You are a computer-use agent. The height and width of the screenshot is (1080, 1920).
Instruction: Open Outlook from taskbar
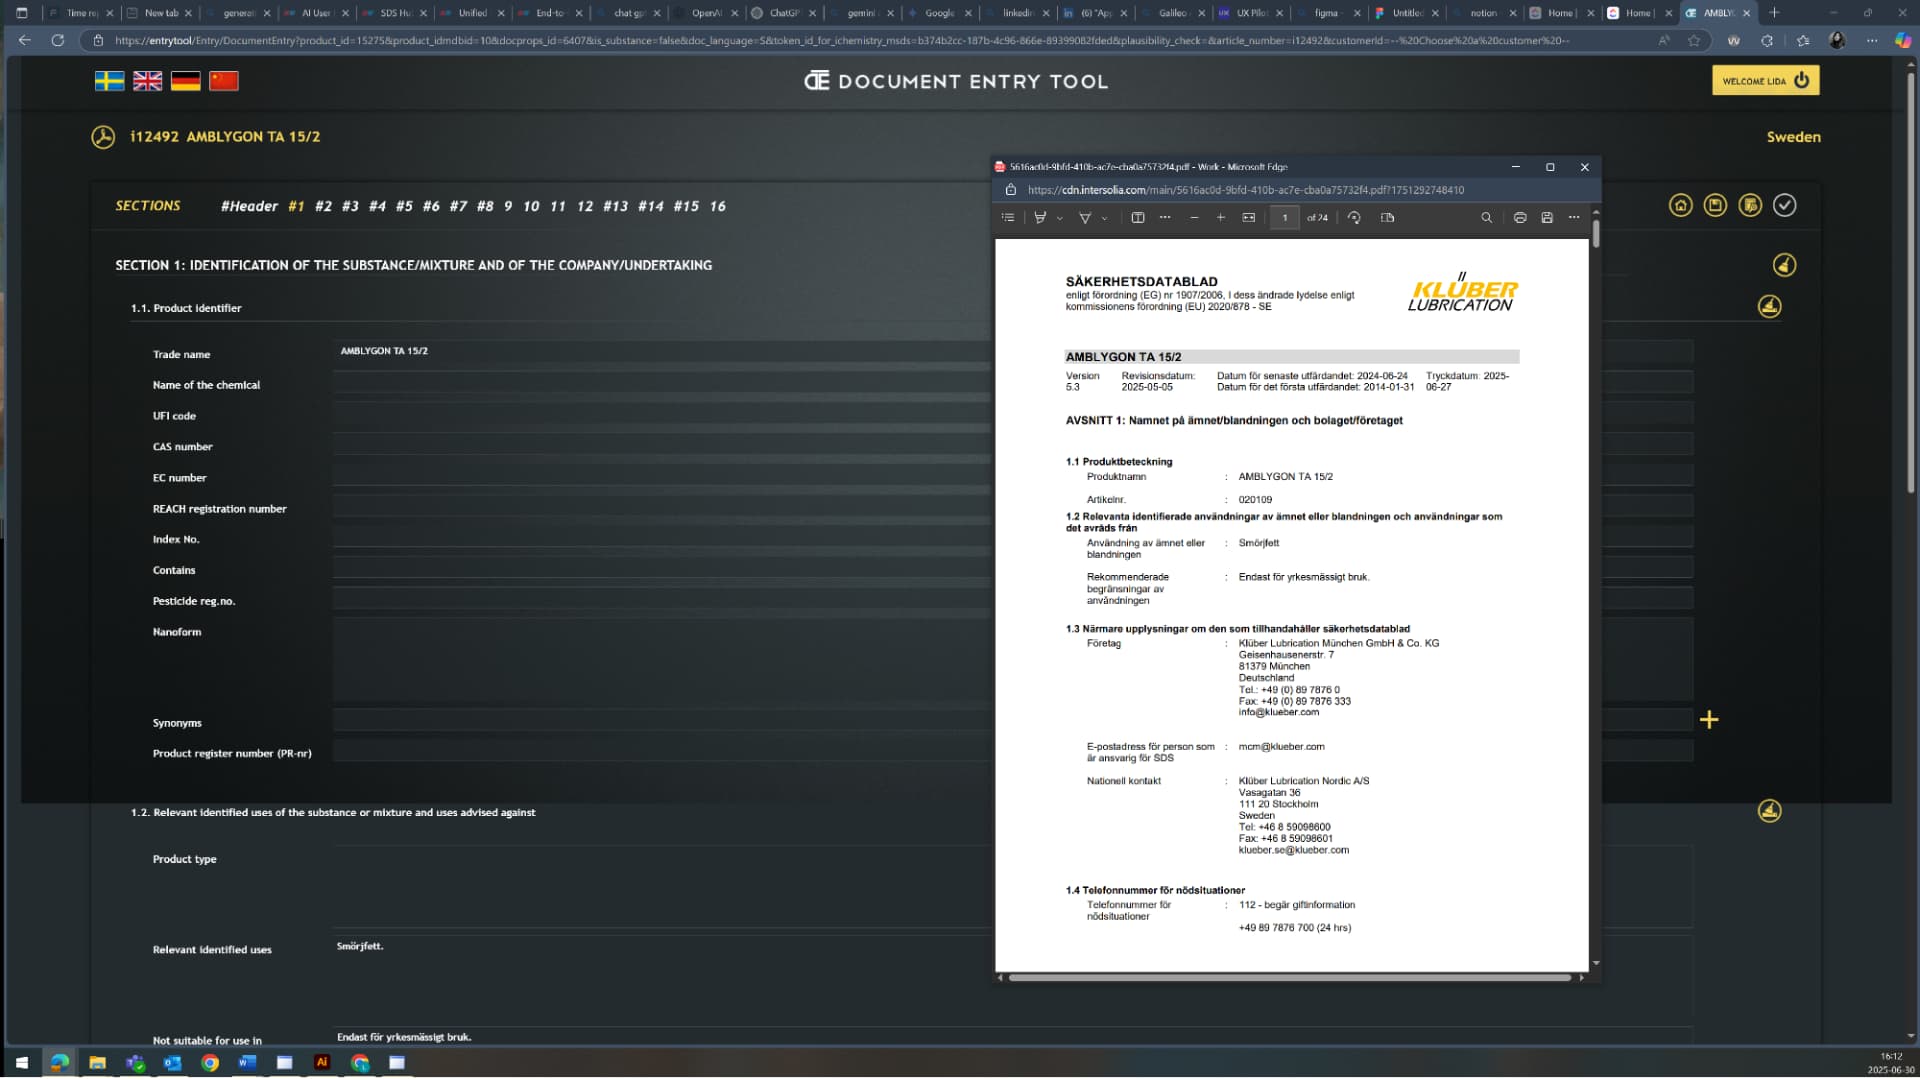172,1063
